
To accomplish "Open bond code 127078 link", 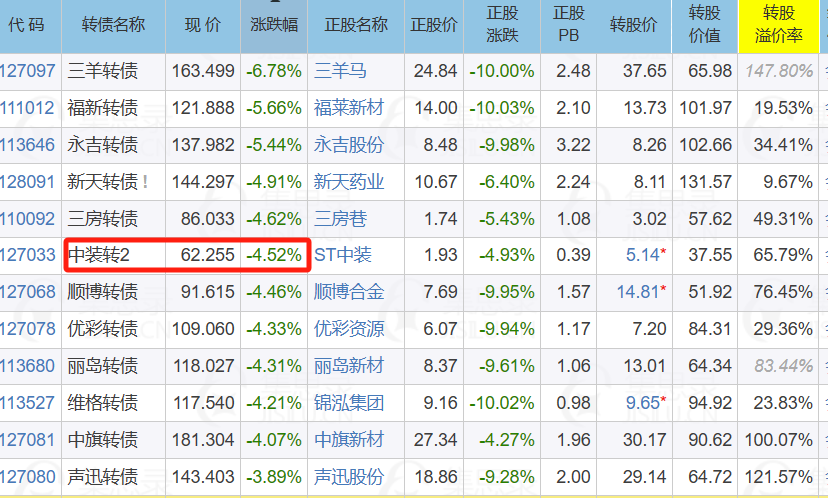I will [27, 328].
